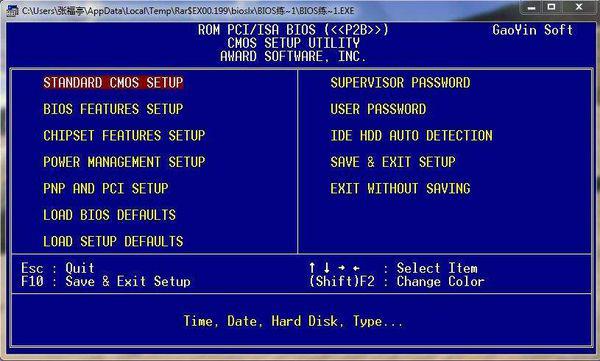Close the BIOS simulator window
The height and width of the screenshot is (361, 600).
(579, 7)
